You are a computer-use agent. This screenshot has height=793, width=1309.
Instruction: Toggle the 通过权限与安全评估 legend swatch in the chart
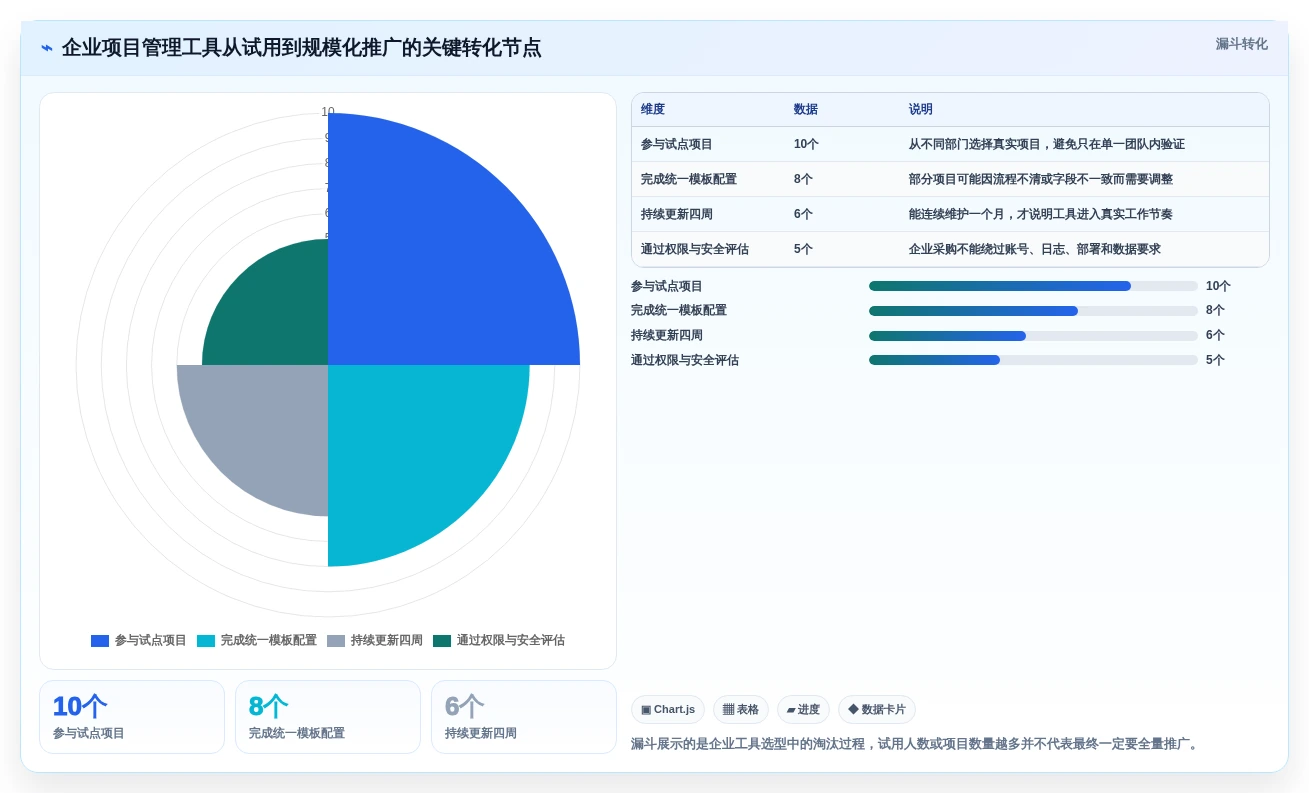tap(442, 641)
